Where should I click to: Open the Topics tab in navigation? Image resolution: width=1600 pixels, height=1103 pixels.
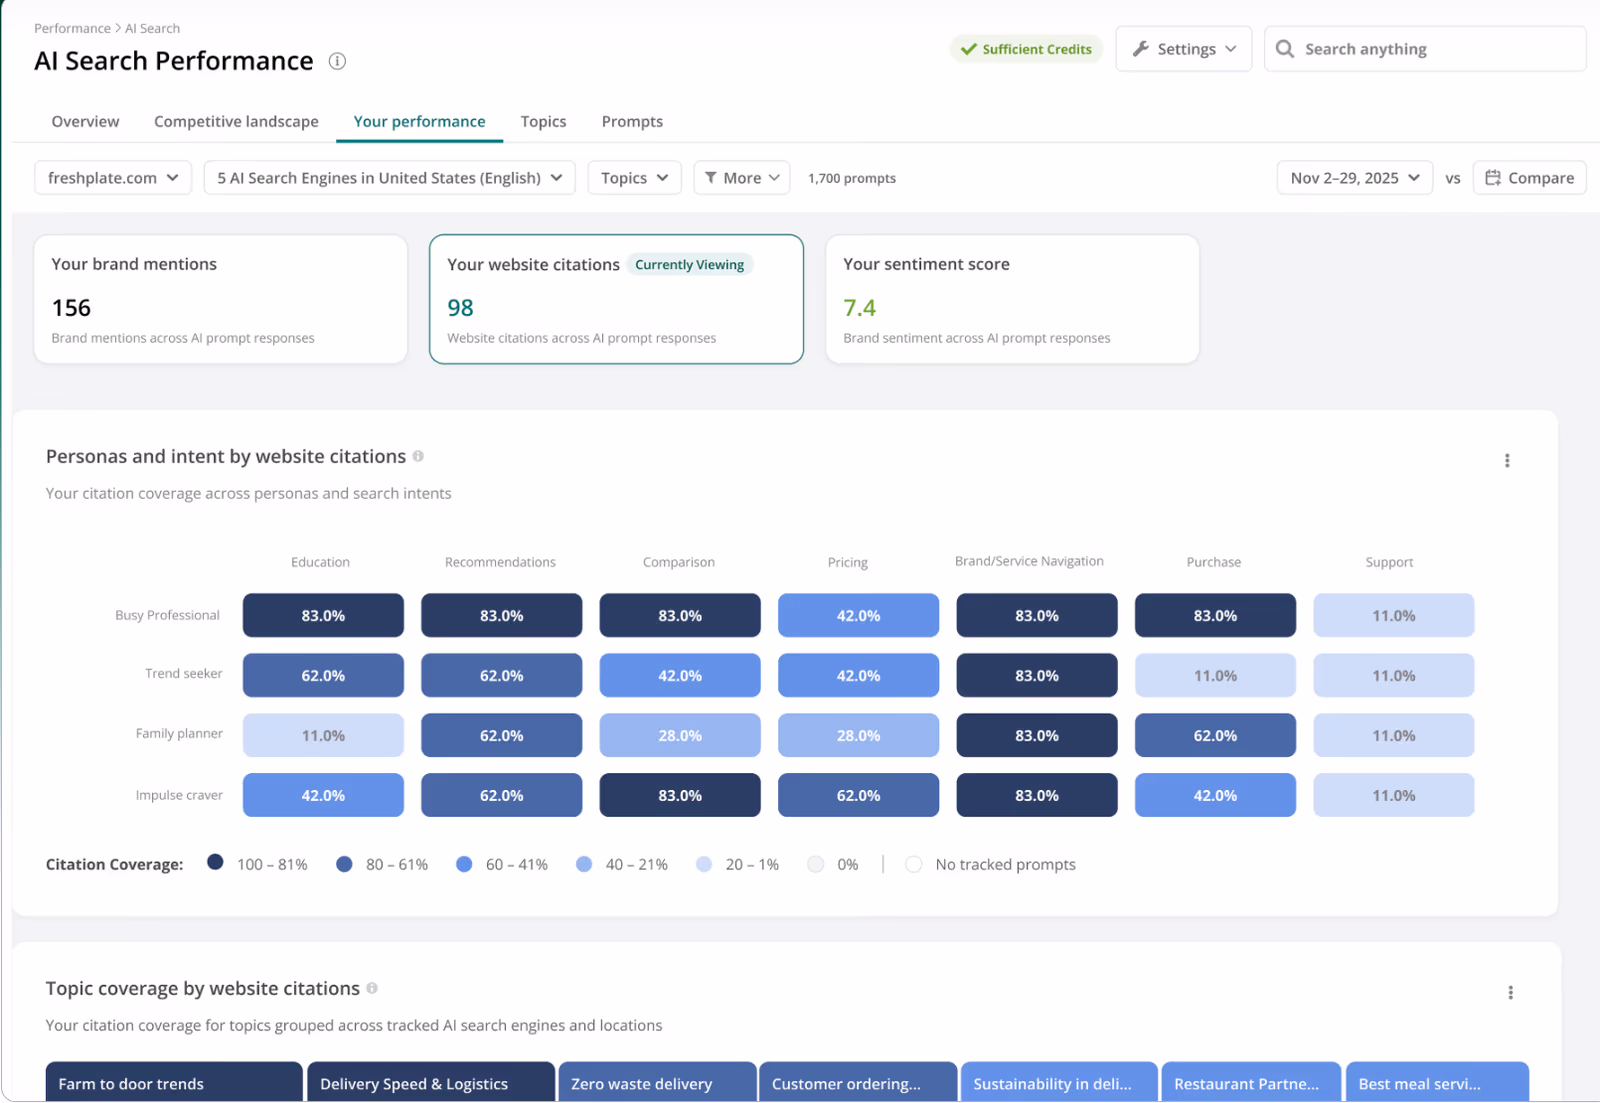coord(543,121)
